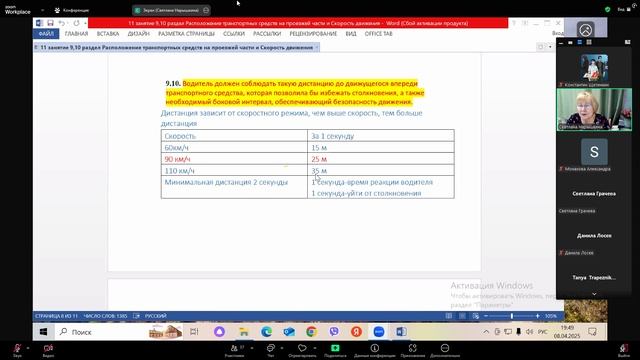The image size is (640, 360).
Task: Click the proofing check icon in status bar
Action: tap(136, 316)
